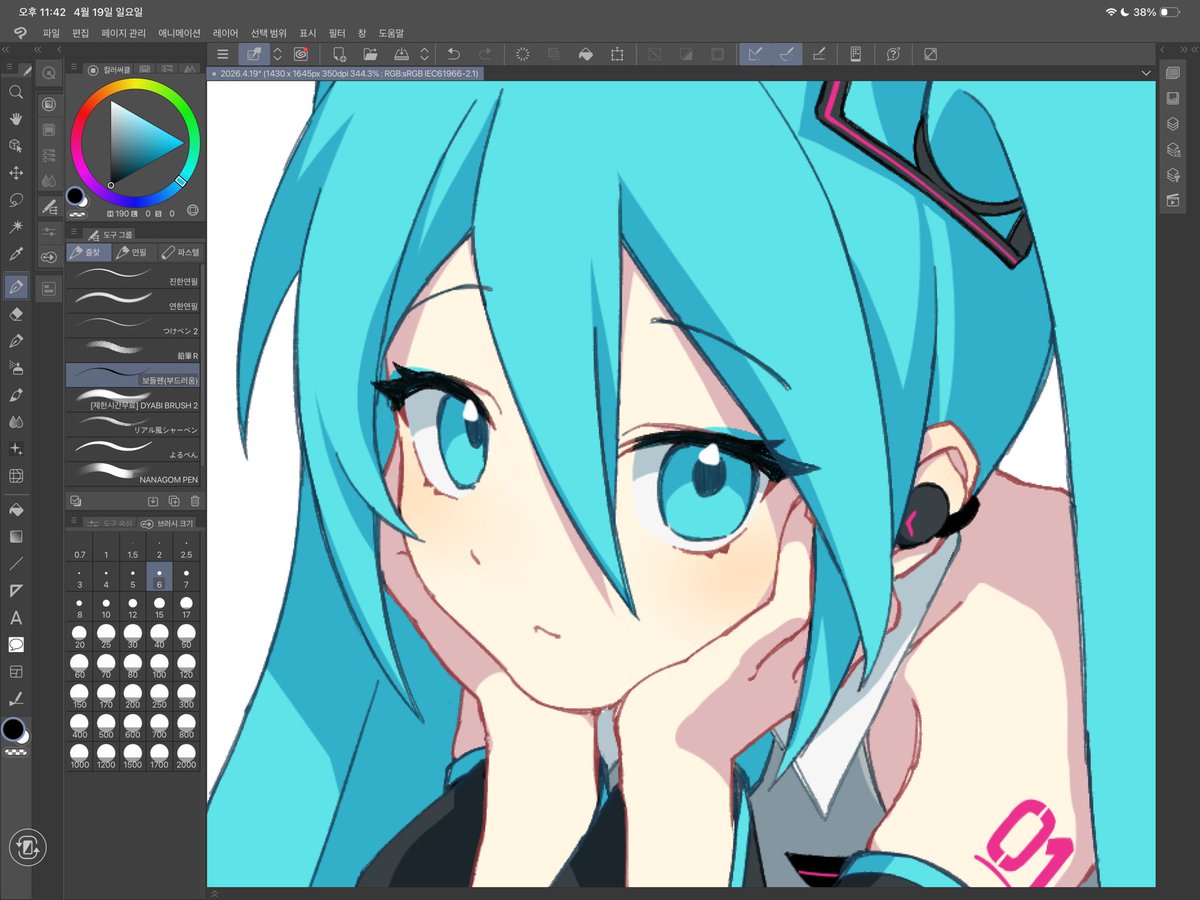Select the Balloon speech bubble tool
Image resolution: width=1200 pixels, height=900 pixels.
coord(16,645)
